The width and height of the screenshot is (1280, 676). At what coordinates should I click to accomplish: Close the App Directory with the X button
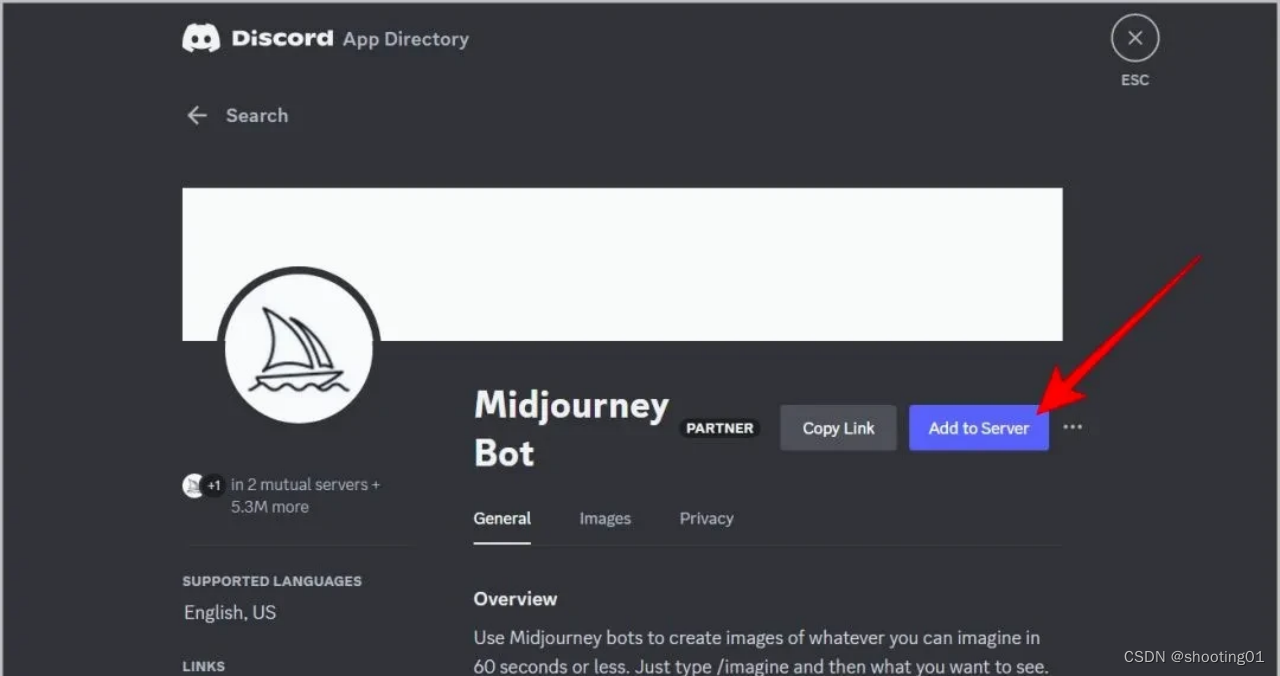pyautogui.click(x=1134, y=39)
